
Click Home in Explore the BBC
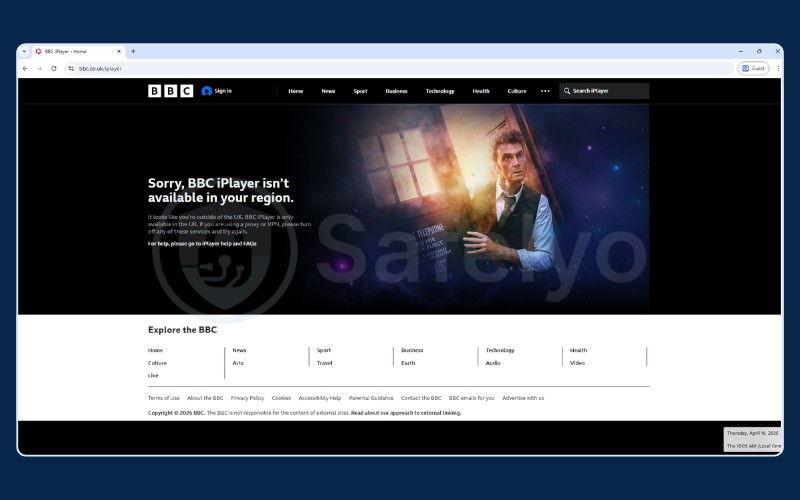coord(155,351)
